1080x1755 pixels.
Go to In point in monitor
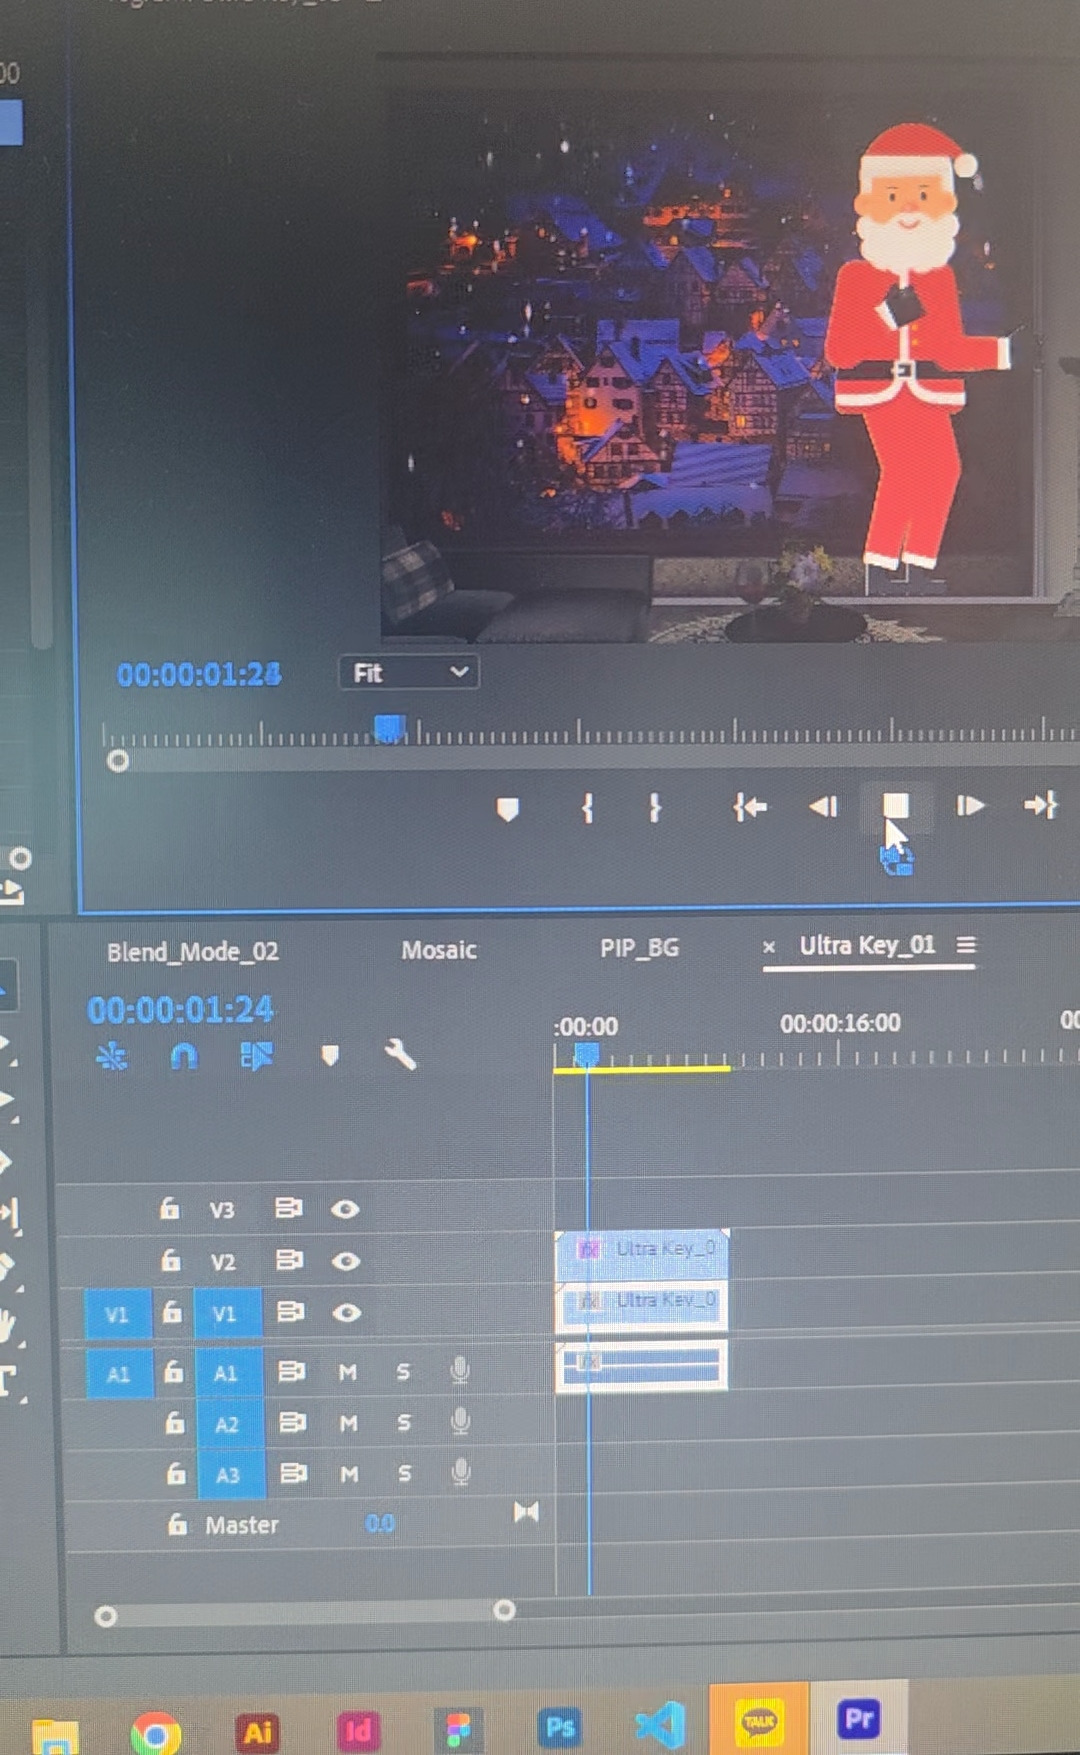[x=749, y=806]
